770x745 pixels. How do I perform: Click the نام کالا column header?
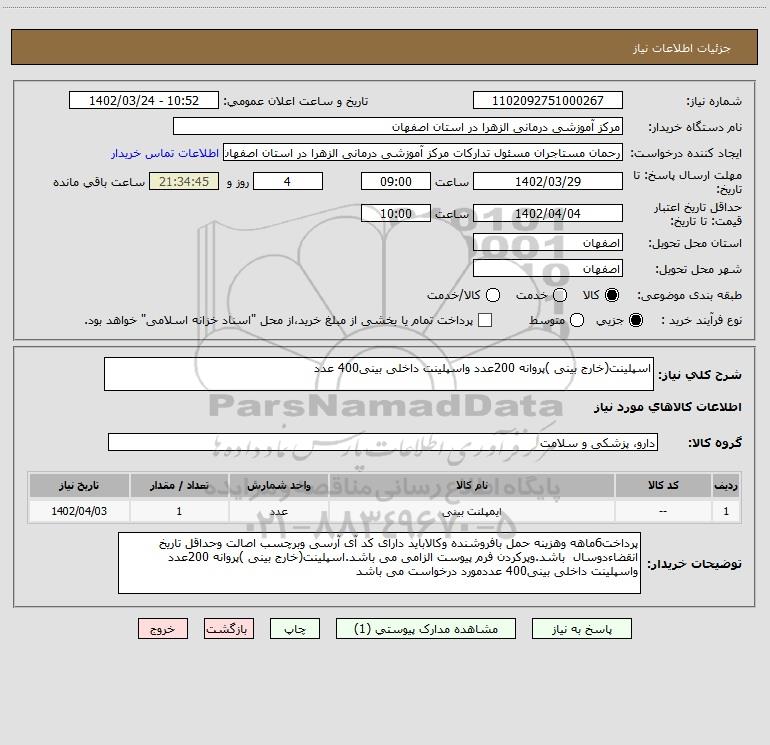coord(471,485)
